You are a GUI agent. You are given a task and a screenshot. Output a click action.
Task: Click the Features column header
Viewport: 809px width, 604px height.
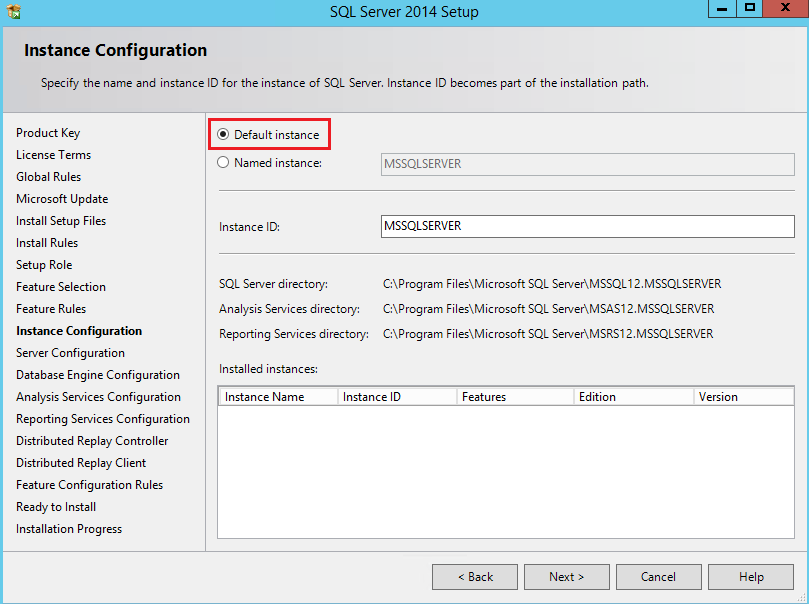[x=515, y=397]
